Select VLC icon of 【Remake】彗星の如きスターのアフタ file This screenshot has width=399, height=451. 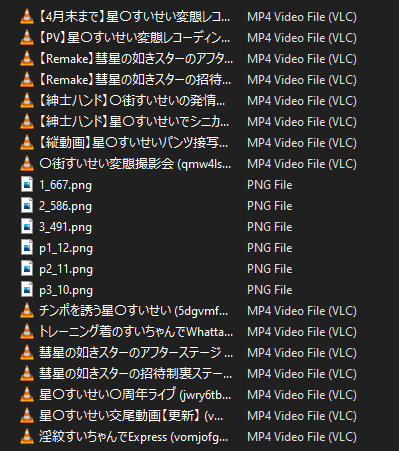[27, 59]
